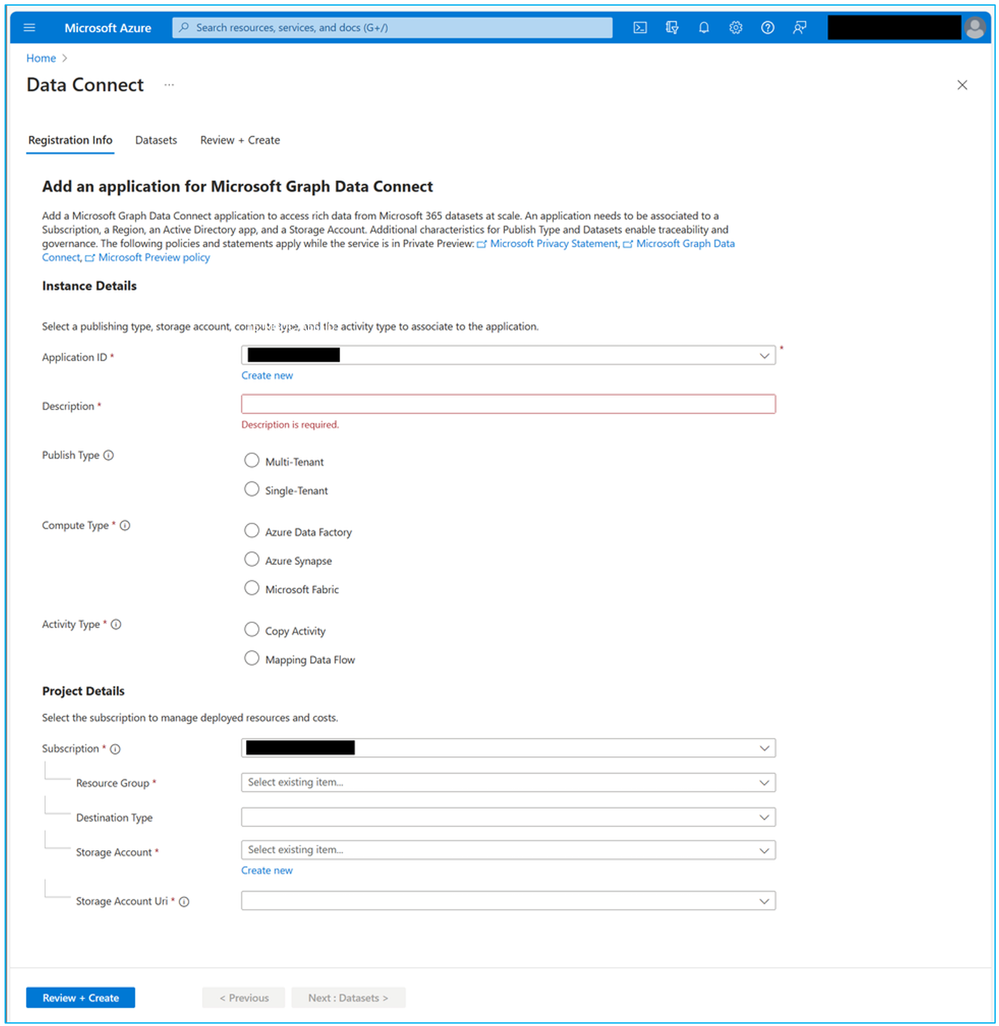Show info tooltip for Storage Account Uri

tap(184, 902)
